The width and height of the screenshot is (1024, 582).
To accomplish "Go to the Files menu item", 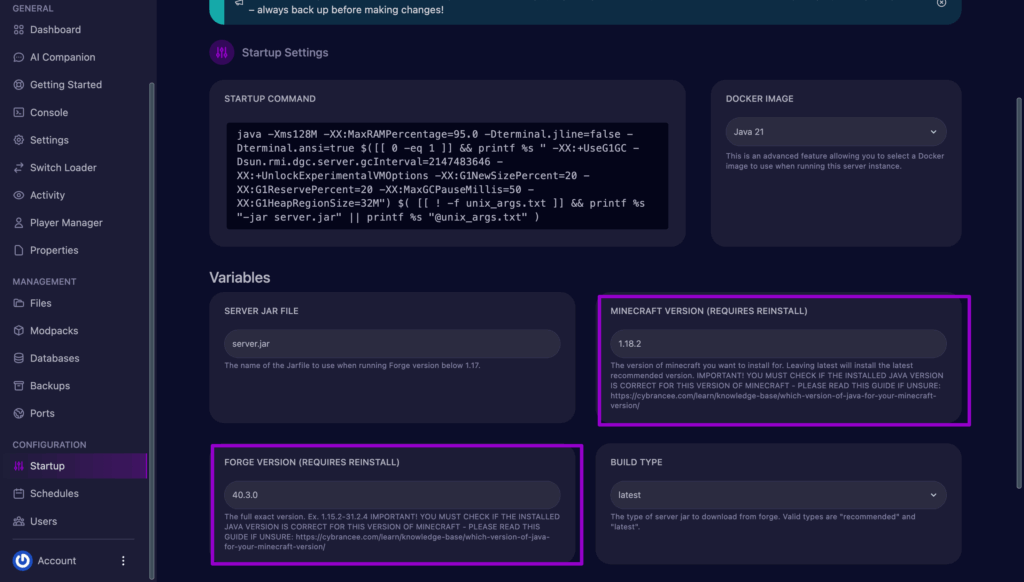I will (x=40, y=303).
